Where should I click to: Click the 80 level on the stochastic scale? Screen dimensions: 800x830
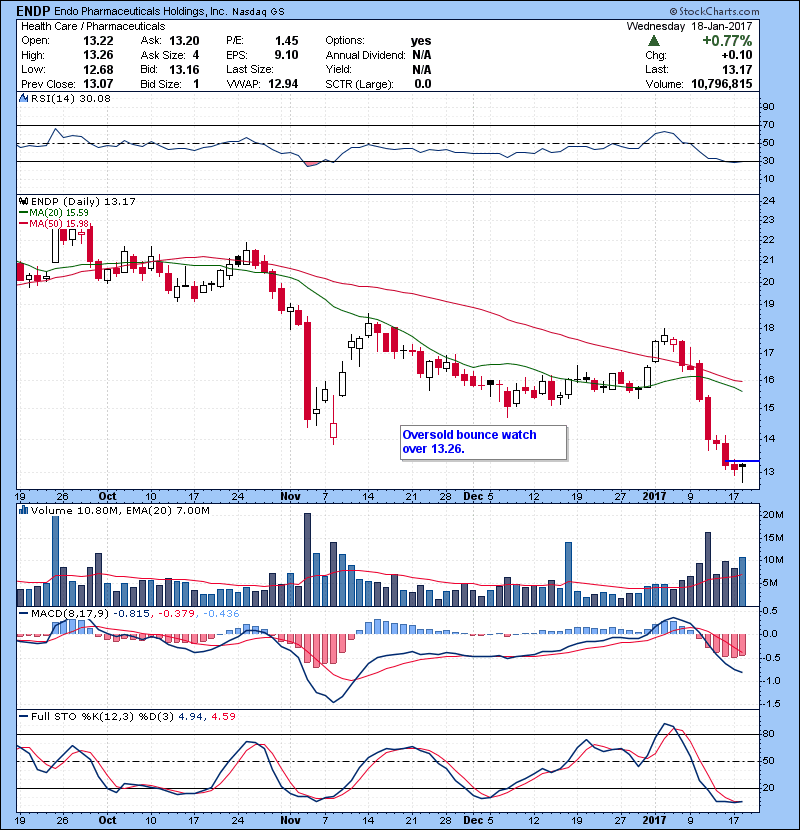pos(768,734)
